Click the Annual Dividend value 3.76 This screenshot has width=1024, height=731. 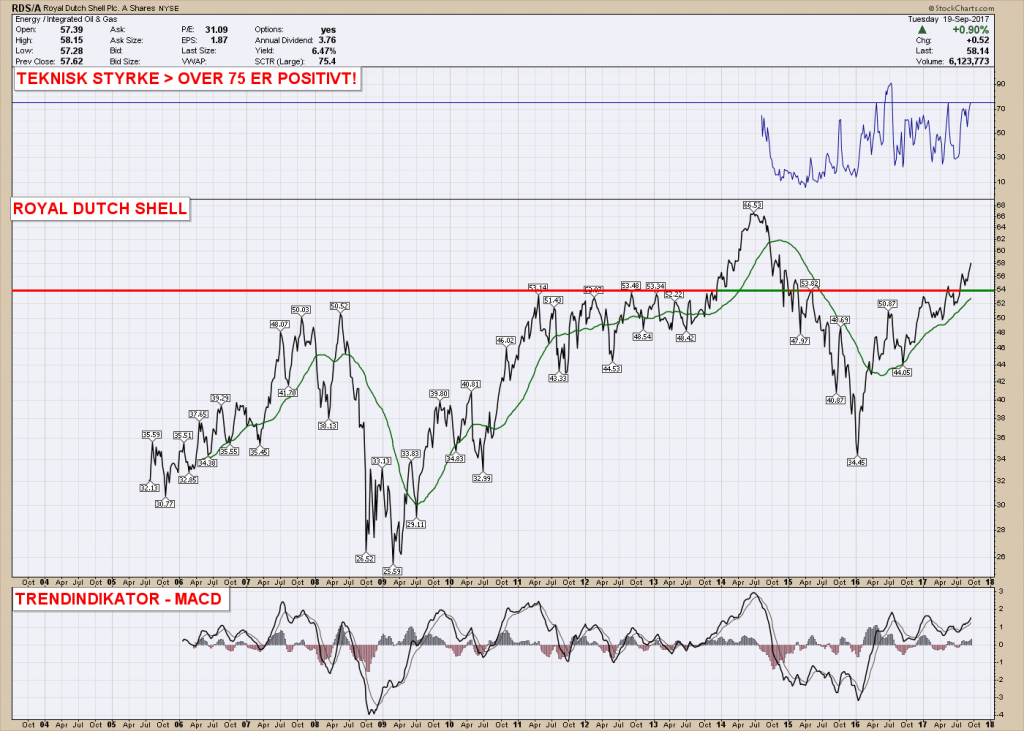tap(327, 40)
